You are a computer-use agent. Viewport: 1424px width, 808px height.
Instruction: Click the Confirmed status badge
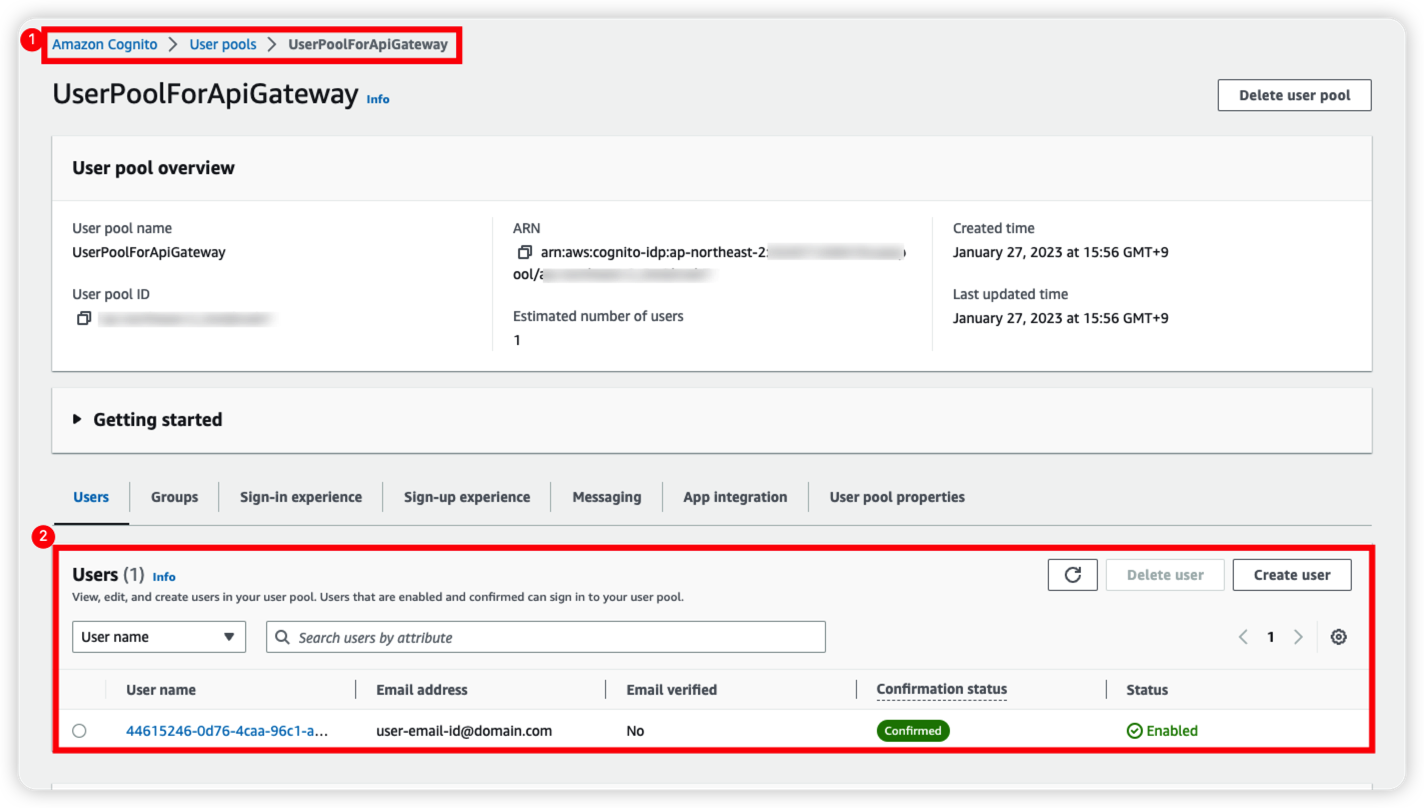click(x=913, y=731)
